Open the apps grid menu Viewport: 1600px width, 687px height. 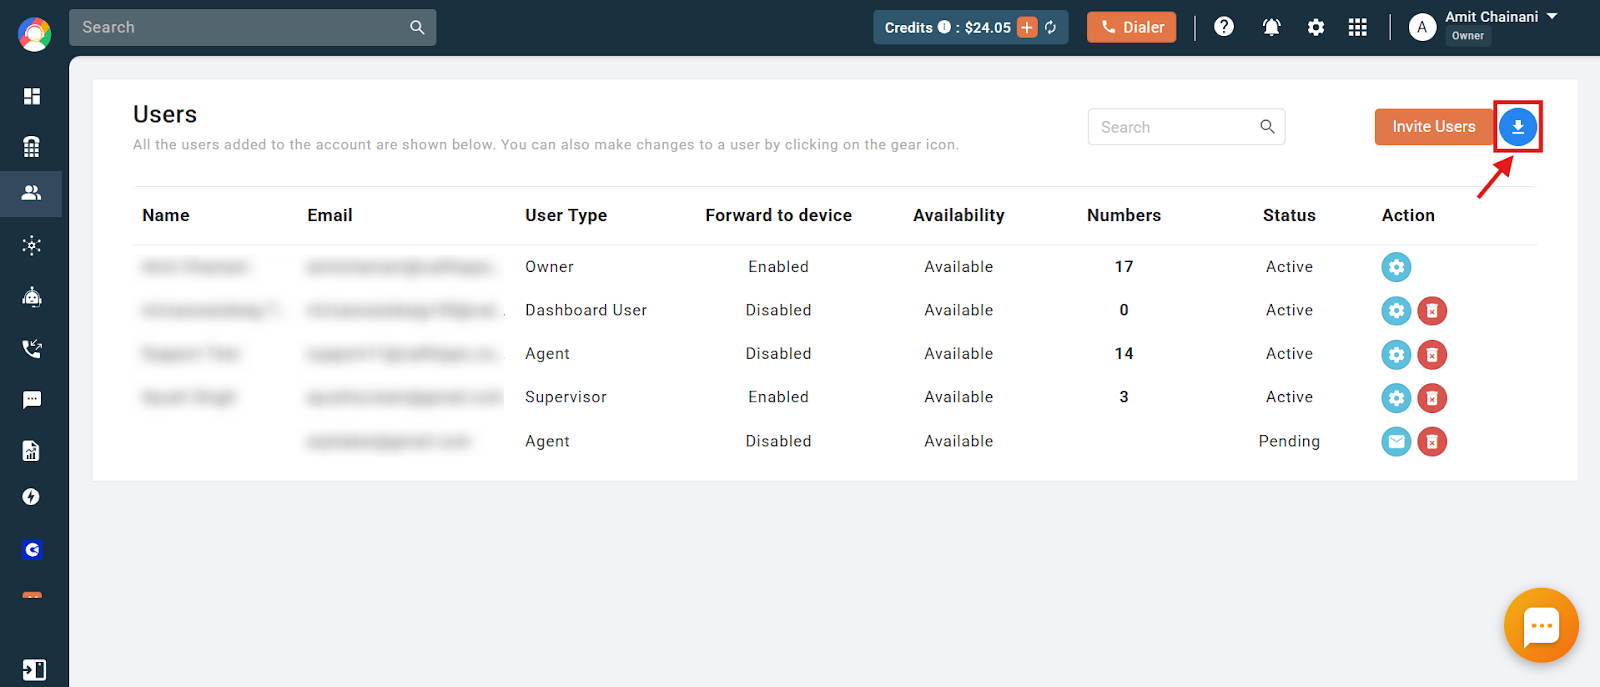coord(1357,27)
